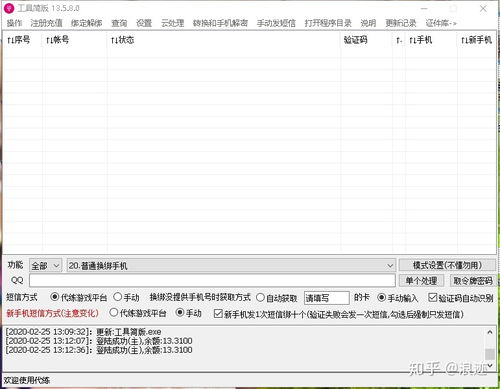The image size is (500, 389).
Task: Open the 云处理 menu
Action: 172,23
